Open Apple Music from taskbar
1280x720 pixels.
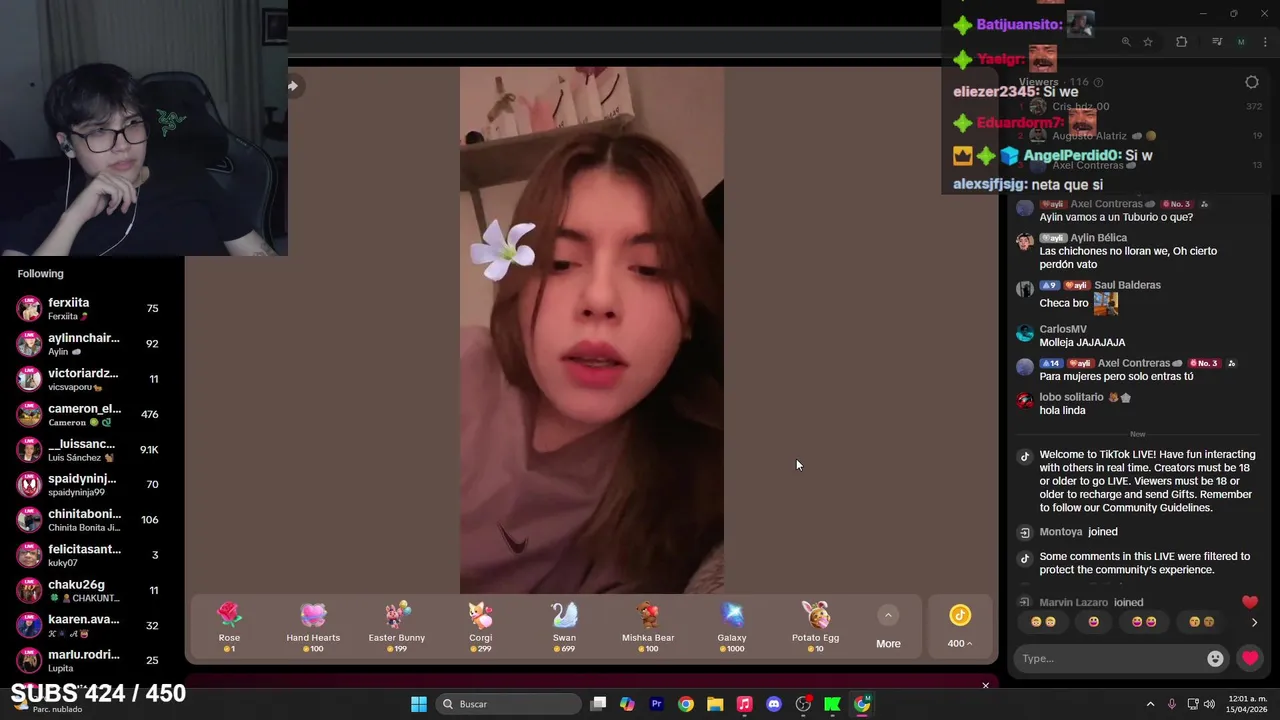(x=744, y=704)
